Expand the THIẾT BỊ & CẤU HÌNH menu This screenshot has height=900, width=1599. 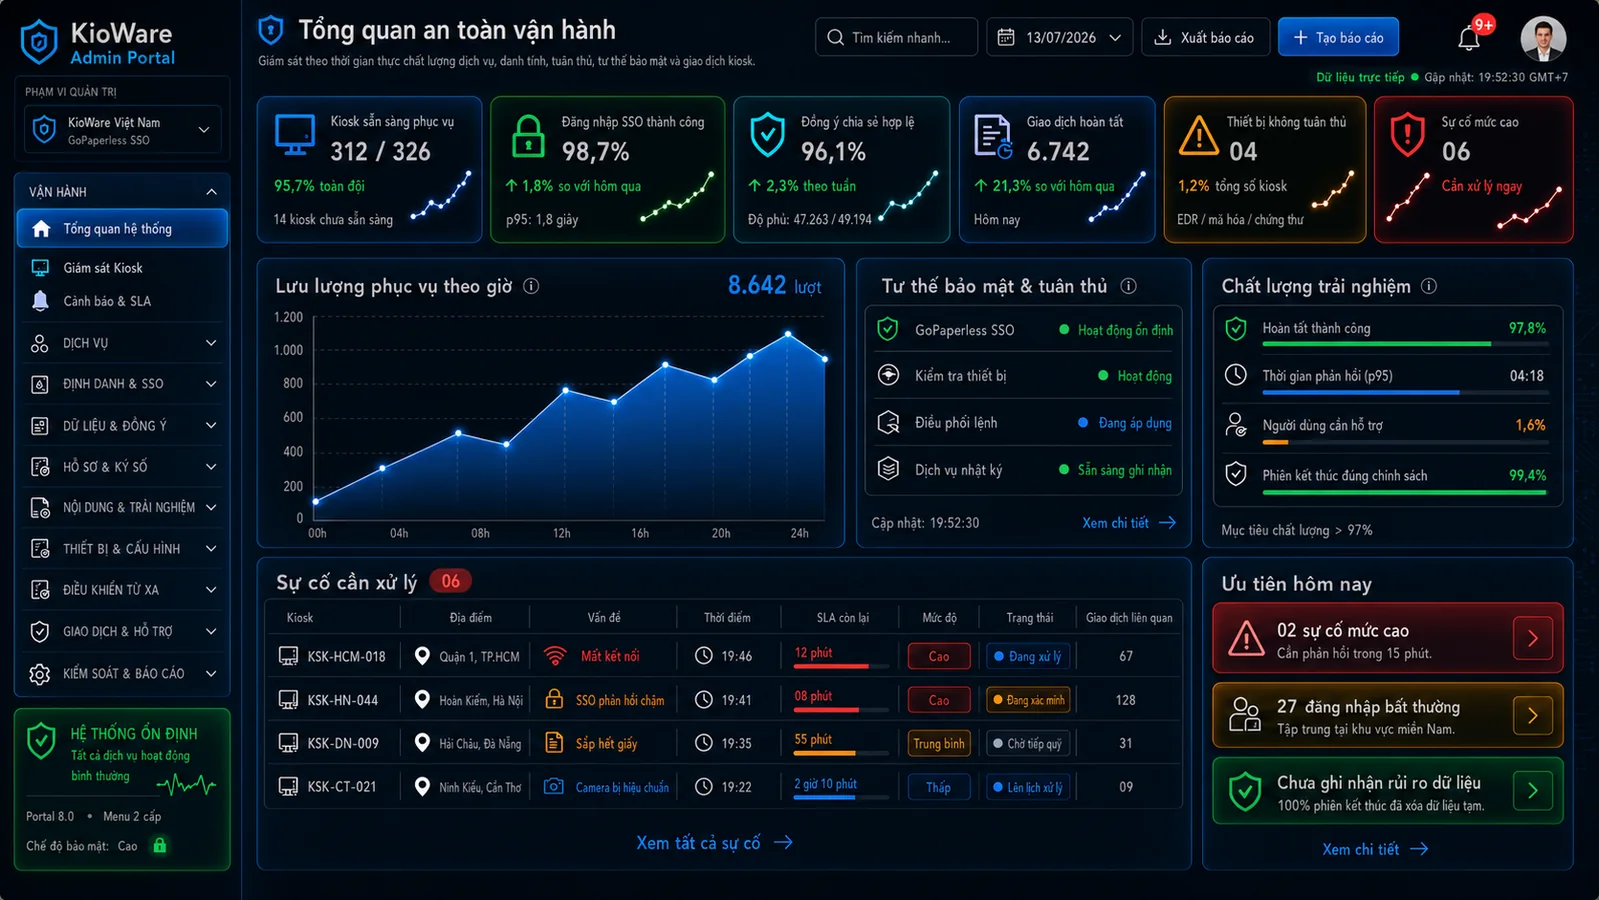click(122, 548)
